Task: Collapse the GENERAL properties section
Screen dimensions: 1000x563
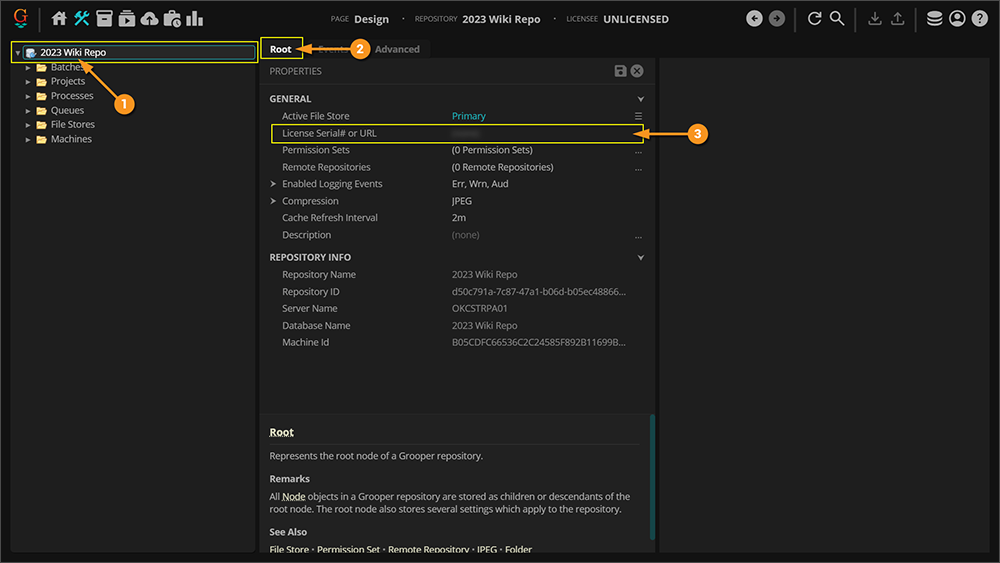Action: [640, 99]
